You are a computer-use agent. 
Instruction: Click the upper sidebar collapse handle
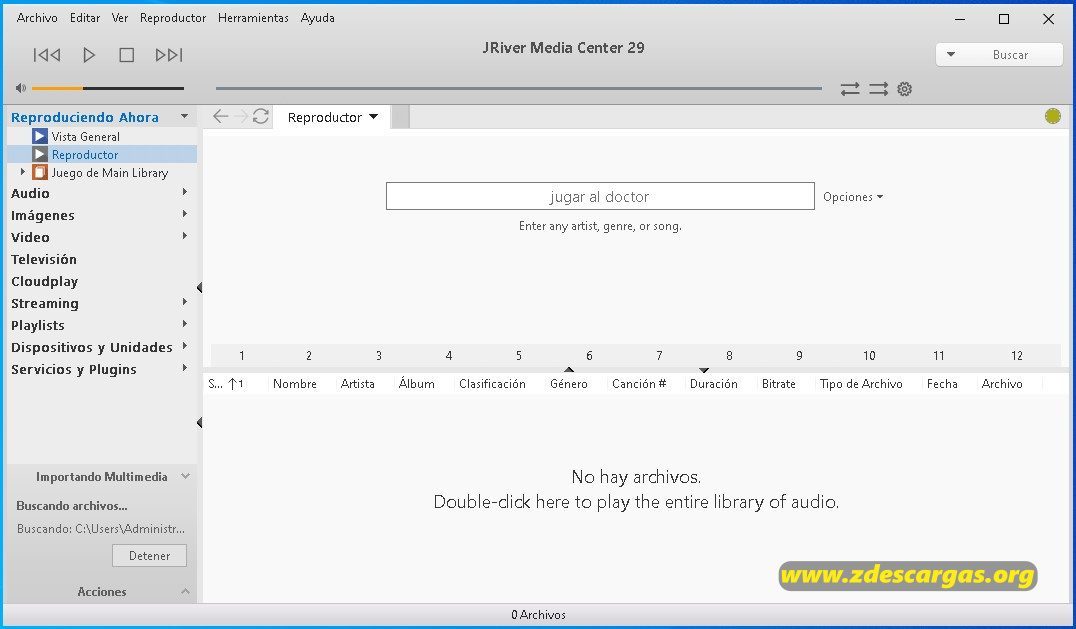tap(200, 287)
